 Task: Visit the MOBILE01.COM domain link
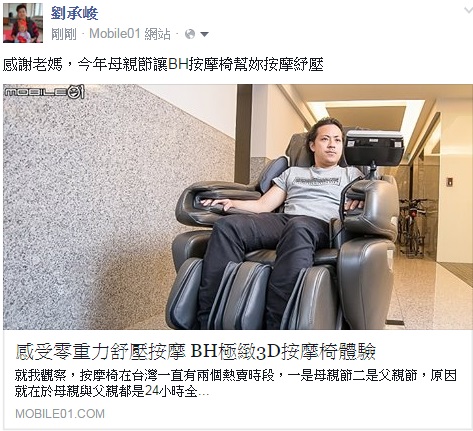(60, 414)
